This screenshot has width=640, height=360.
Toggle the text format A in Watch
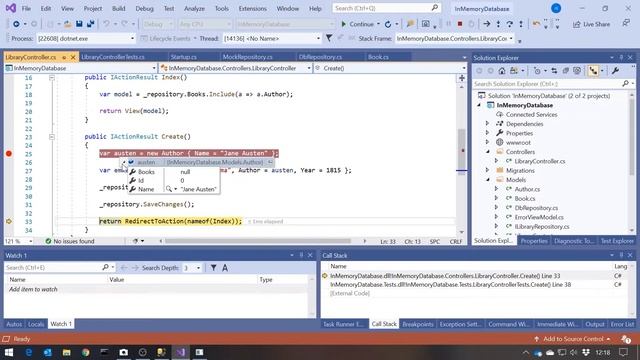point(225,268)
